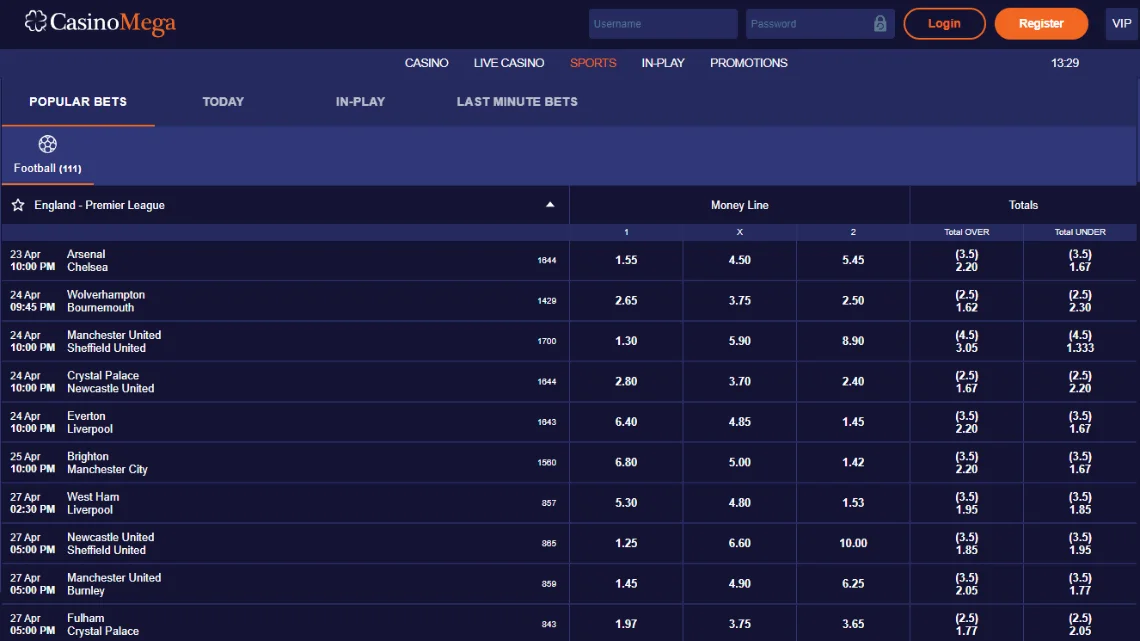Pick Chelsea away win at 5.45
Image resolution: width=1140 pixels, height=641 pixels.
coord(853,260)
